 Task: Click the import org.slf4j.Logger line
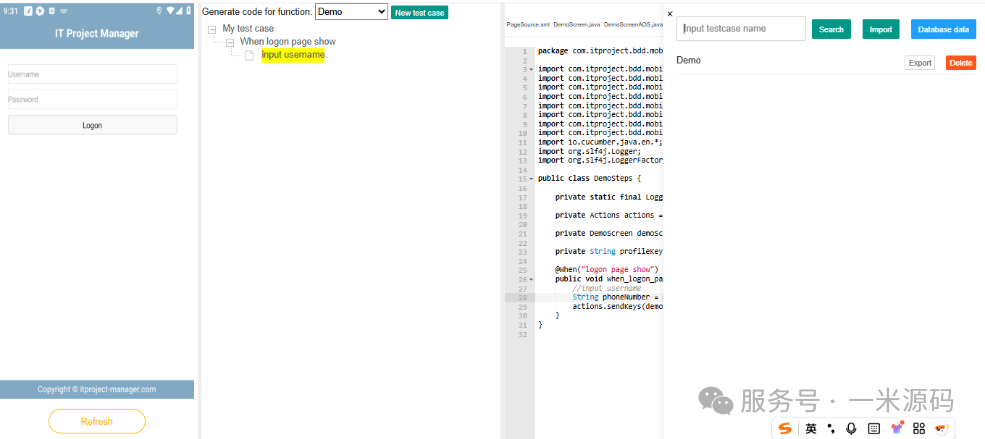point(590,151)
